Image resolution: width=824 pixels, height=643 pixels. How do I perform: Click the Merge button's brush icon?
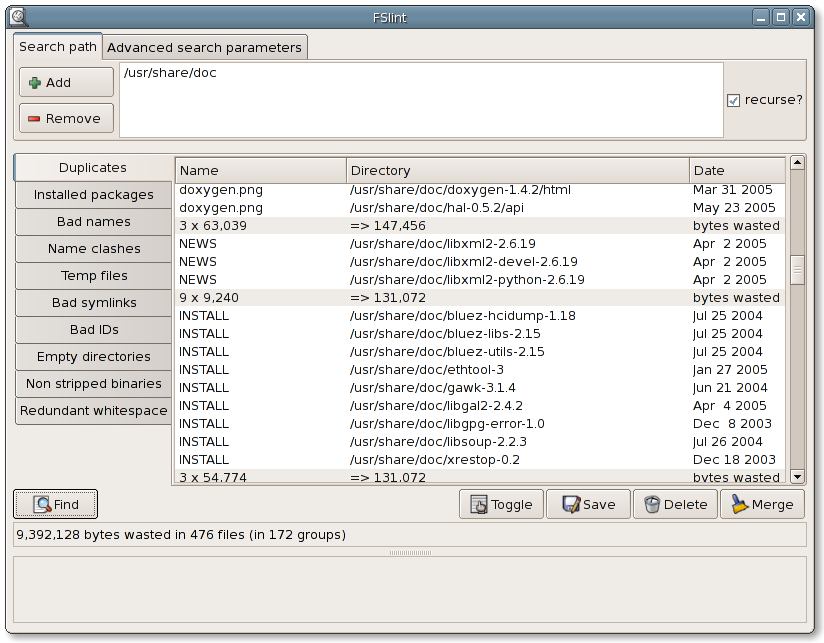tap(739, 504)
